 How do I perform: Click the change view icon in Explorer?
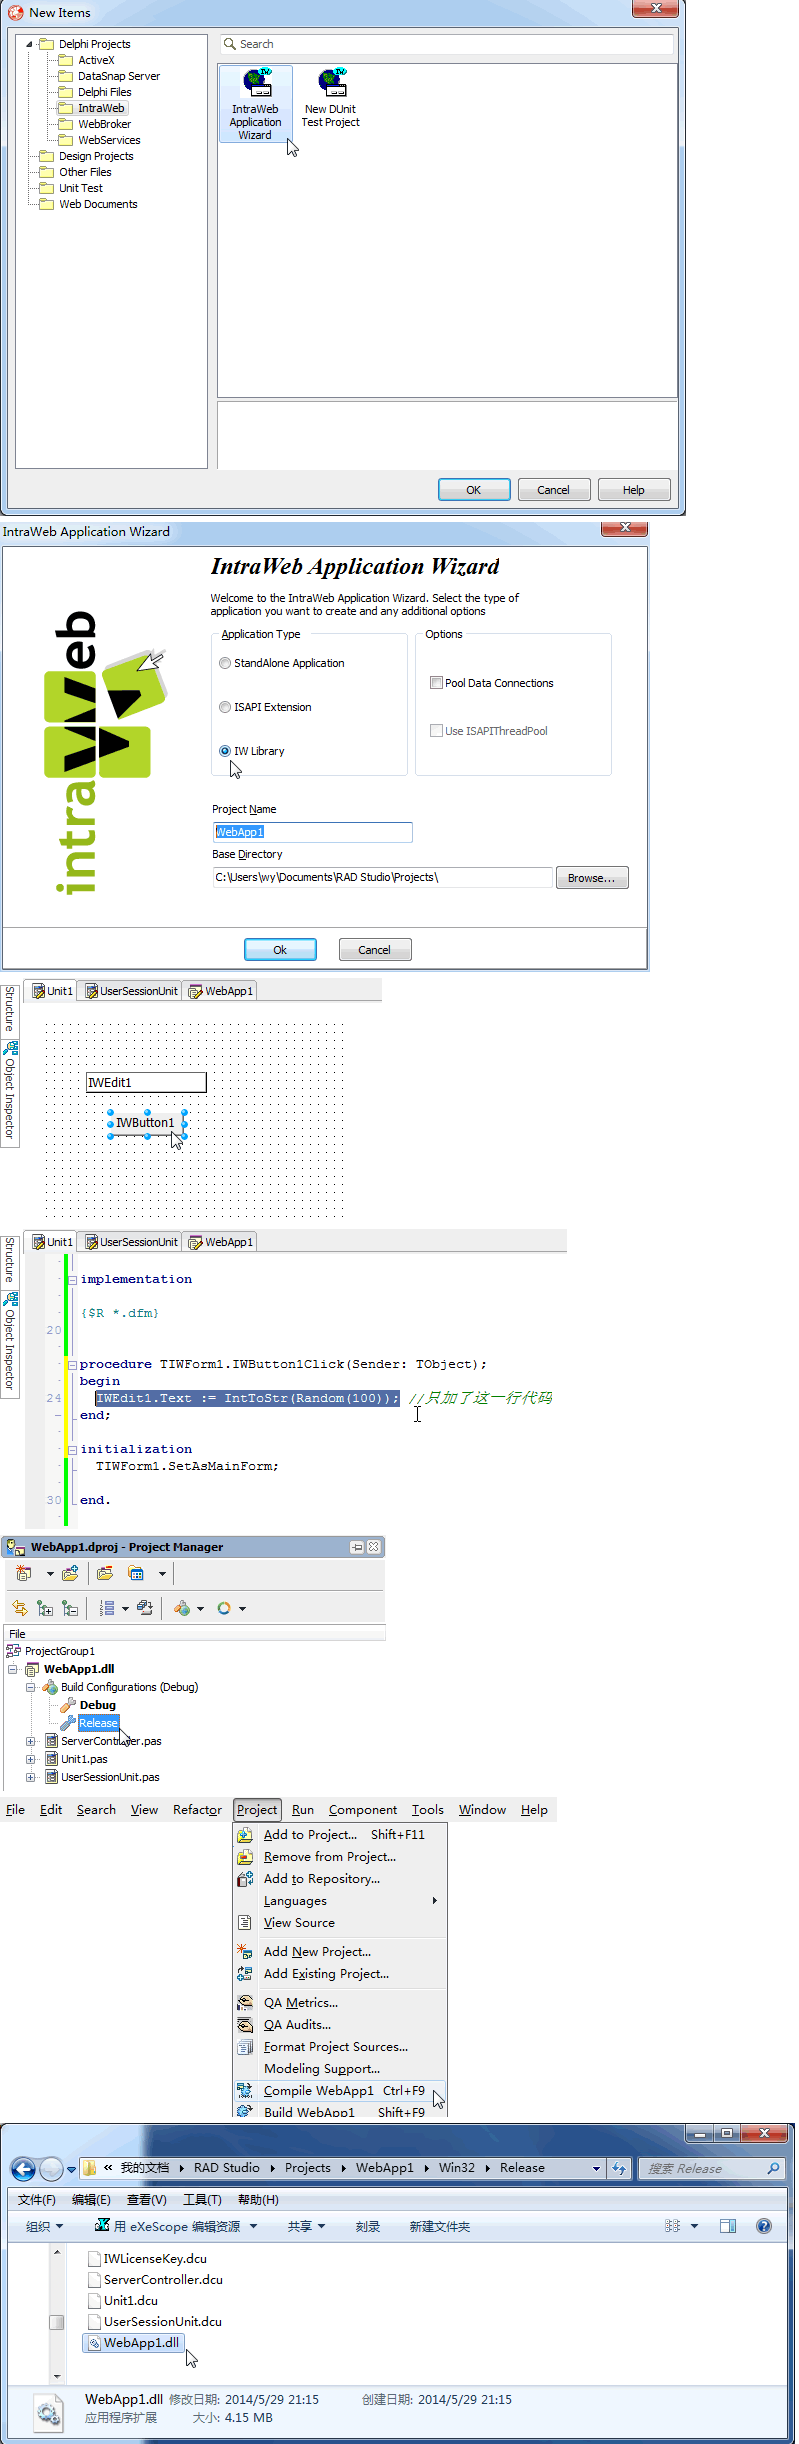673,2226
